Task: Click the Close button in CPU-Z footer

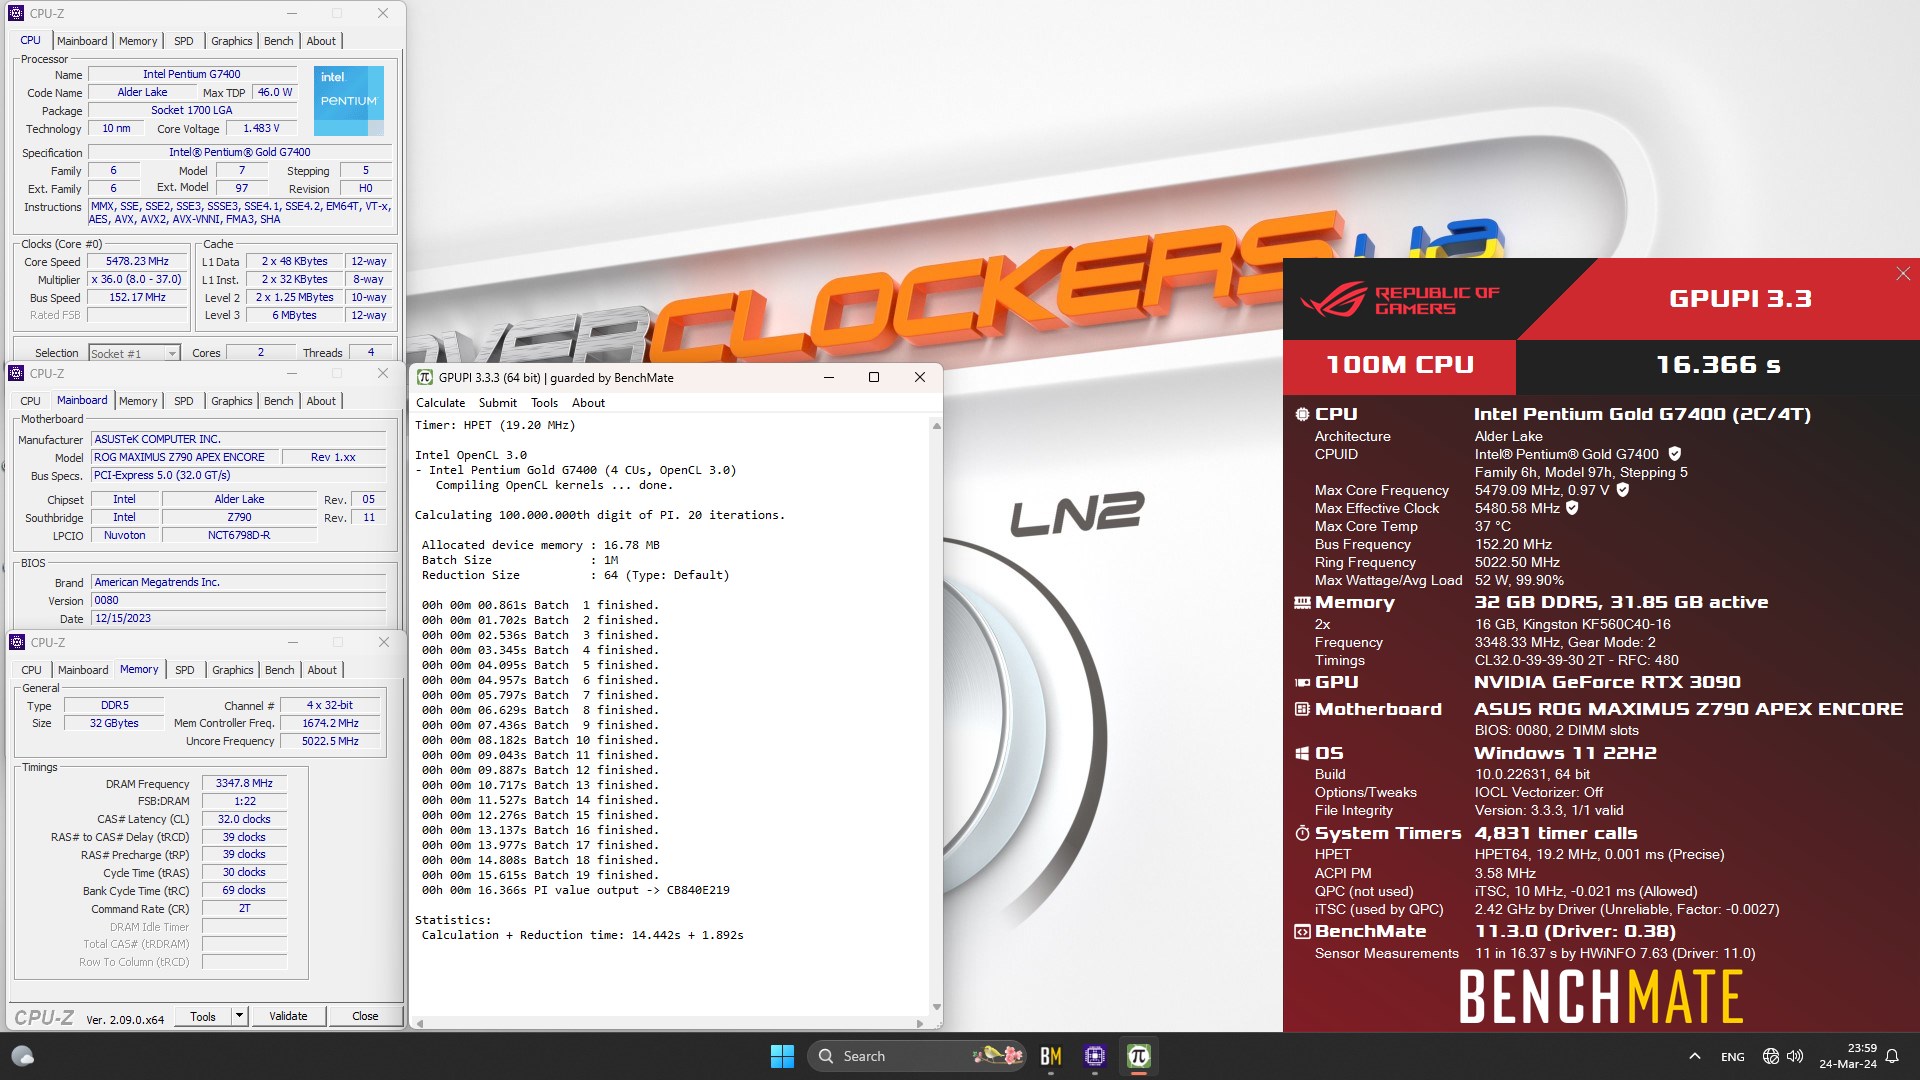Action: tap(365, 1016)
